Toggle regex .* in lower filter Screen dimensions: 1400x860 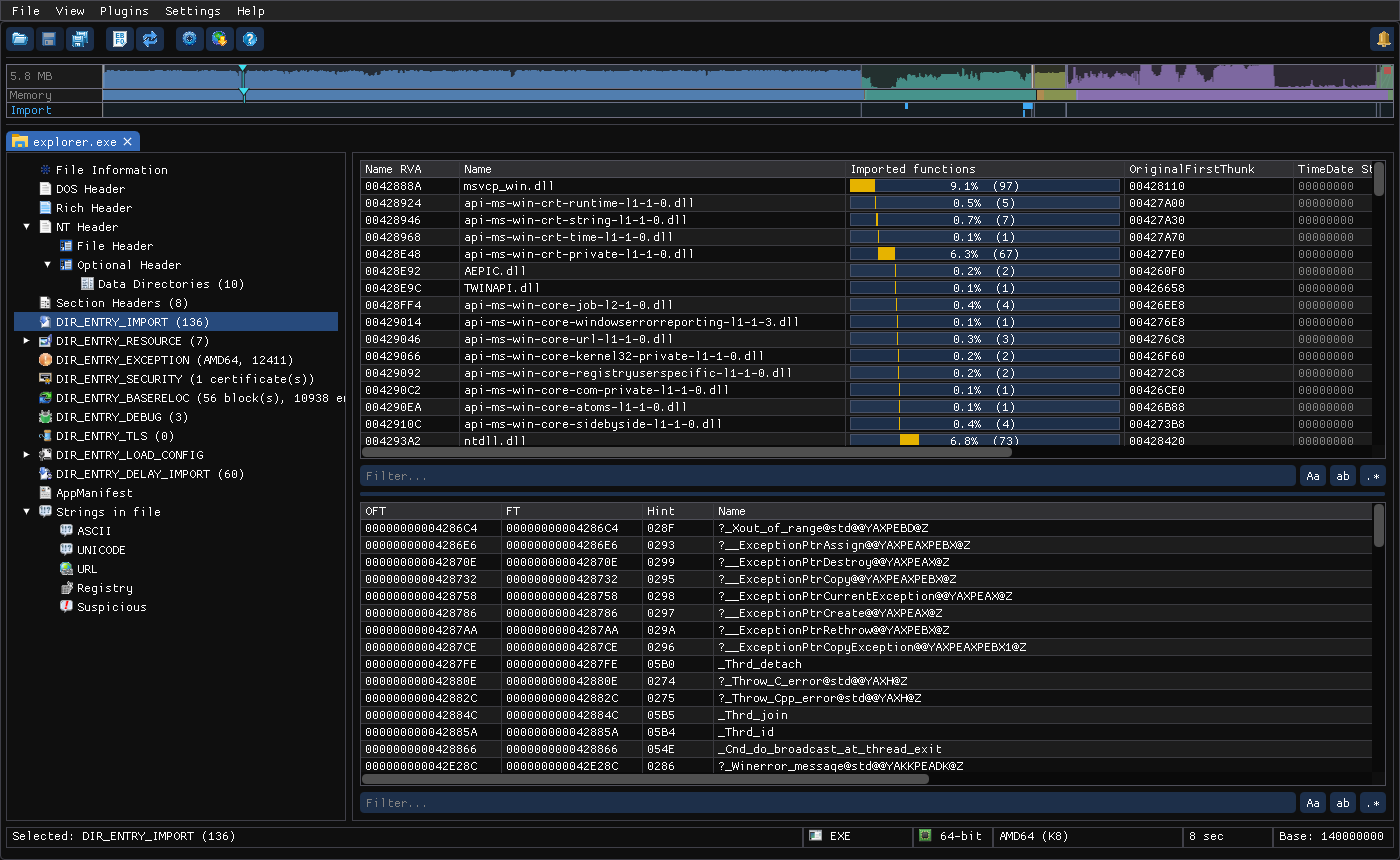point(1373,803)
